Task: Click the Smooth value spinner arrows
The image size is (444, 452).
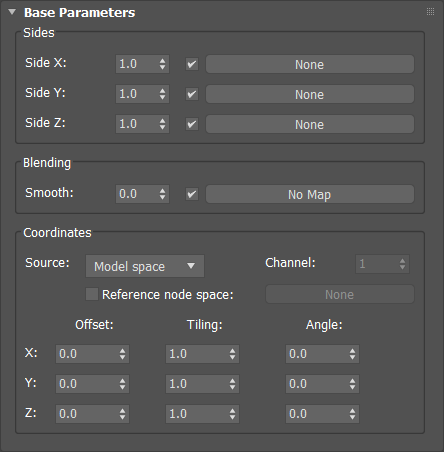Action: tap(162, 194)
